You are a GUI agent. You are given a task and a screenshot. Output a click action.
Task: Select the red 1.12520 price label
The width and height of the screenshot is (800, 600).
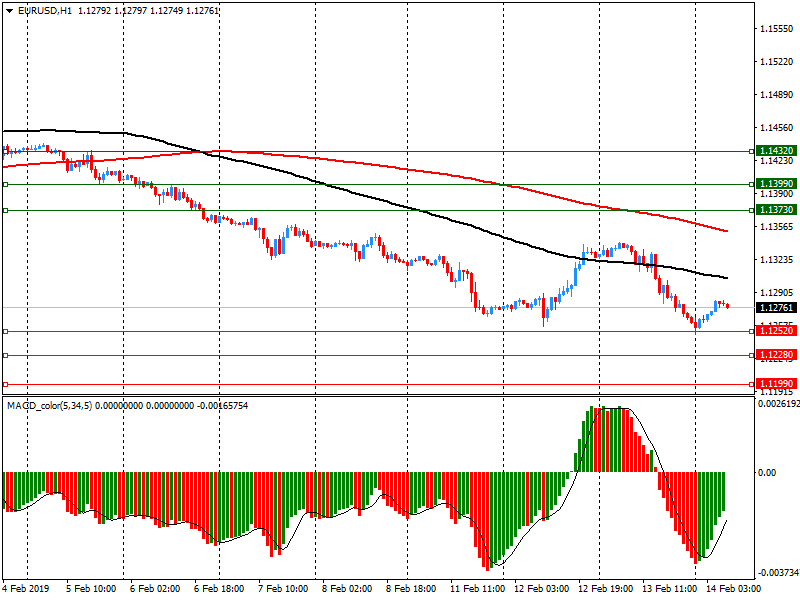coord(775,331)
